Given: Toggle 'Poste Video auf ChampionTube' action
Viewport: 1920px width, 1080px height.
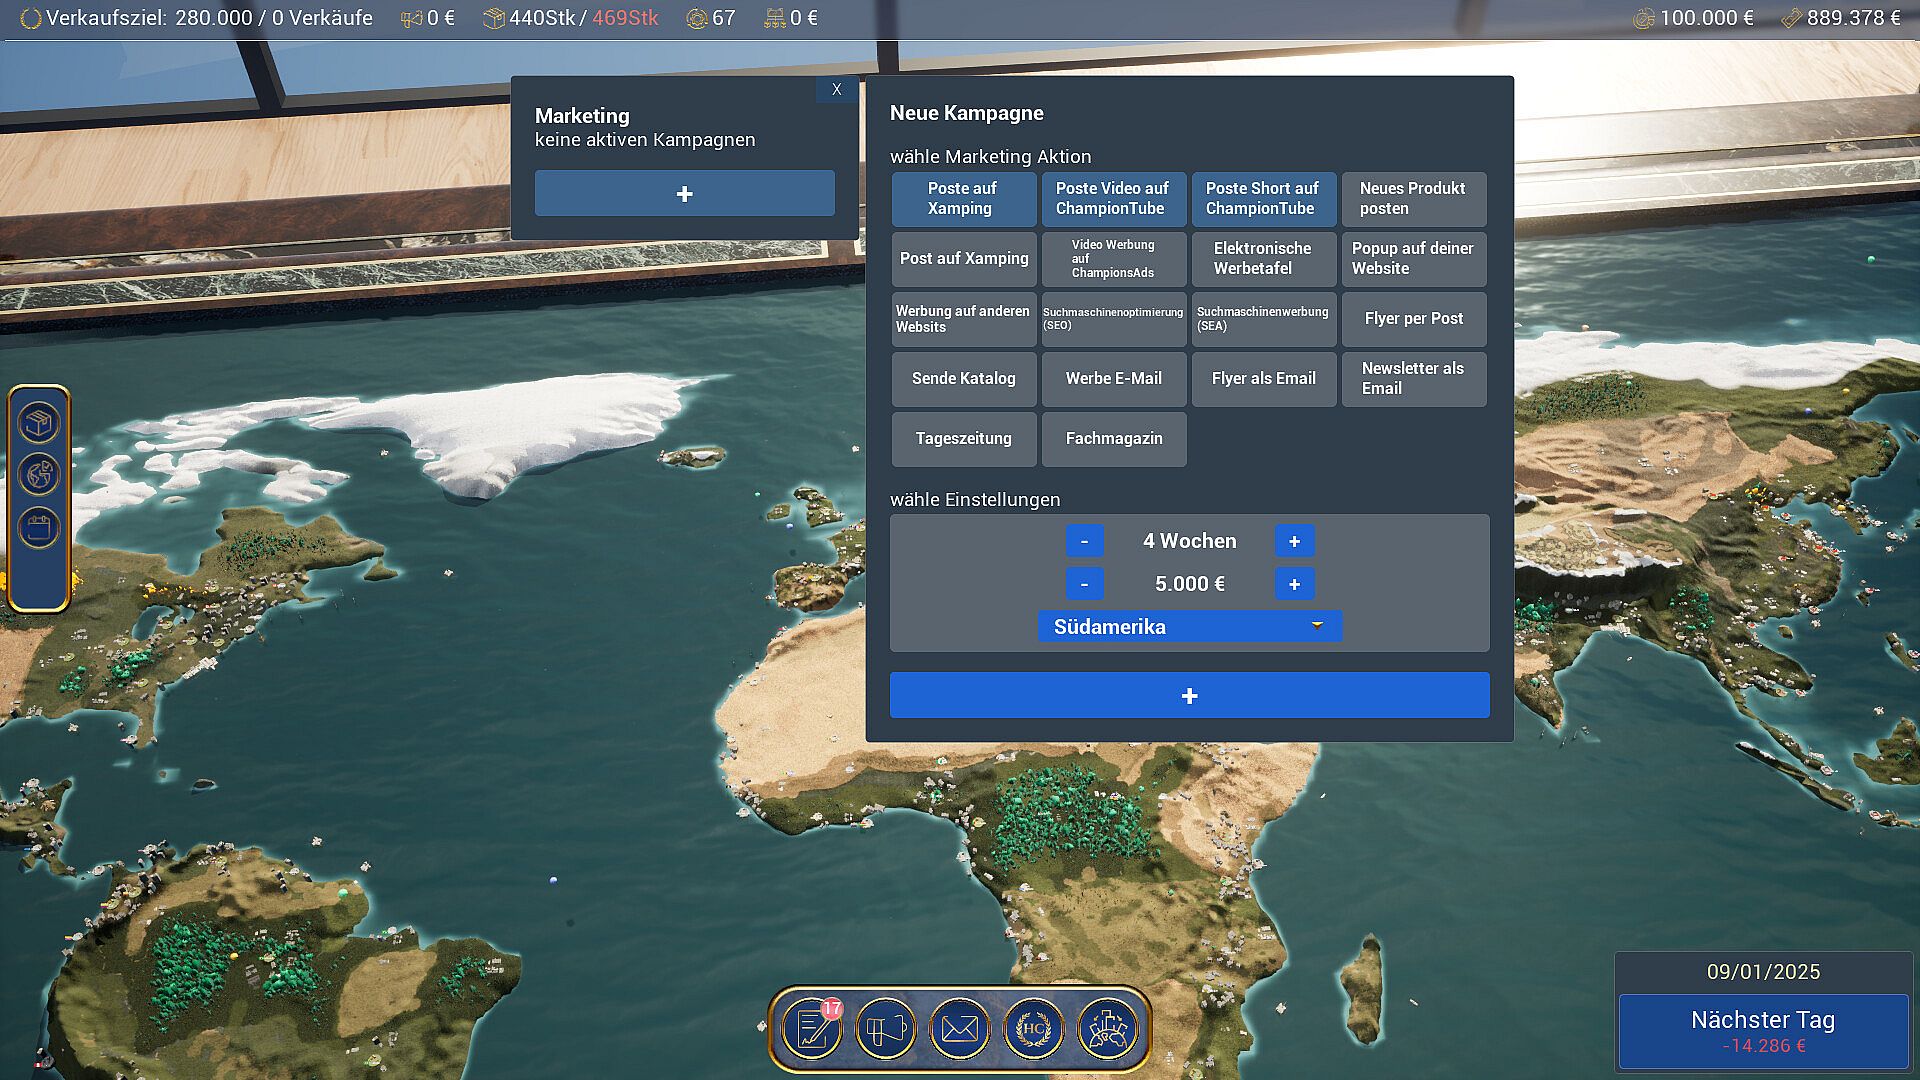Looking at the screenshot, I should [1113, 198].
